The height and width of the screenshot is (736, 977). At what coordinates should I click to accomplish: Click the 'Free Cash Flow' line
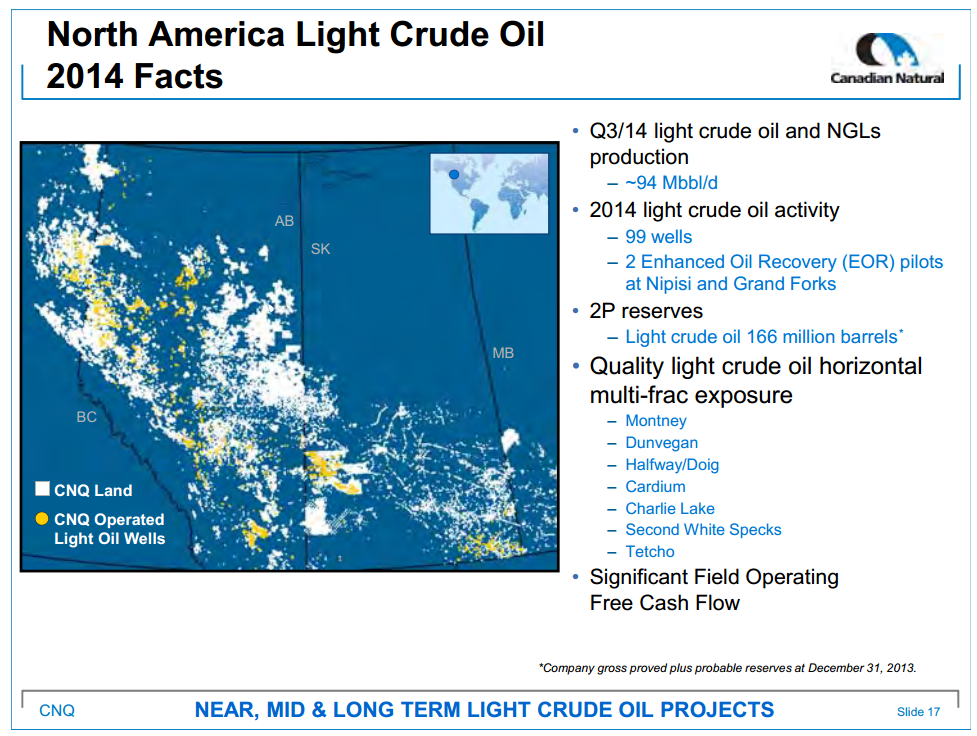665,603
